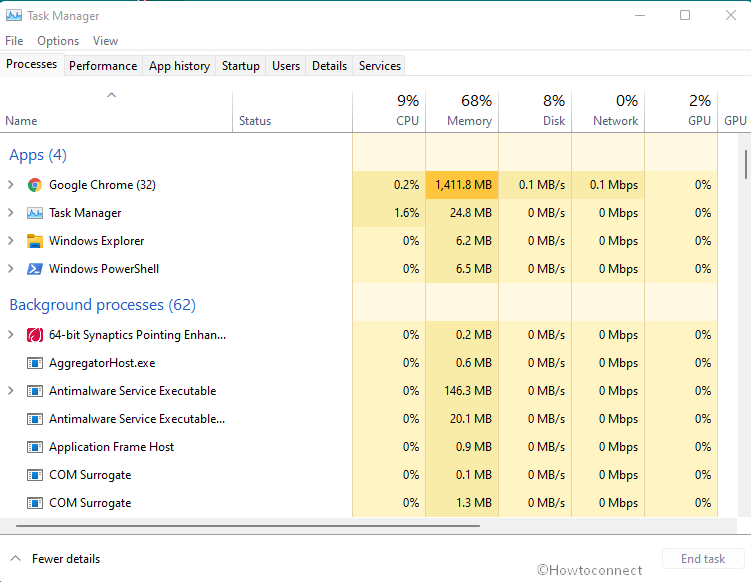Click the Apps (4) group heading
The width and height of the screenshot is (751, 582).
(x=38, y=155)
